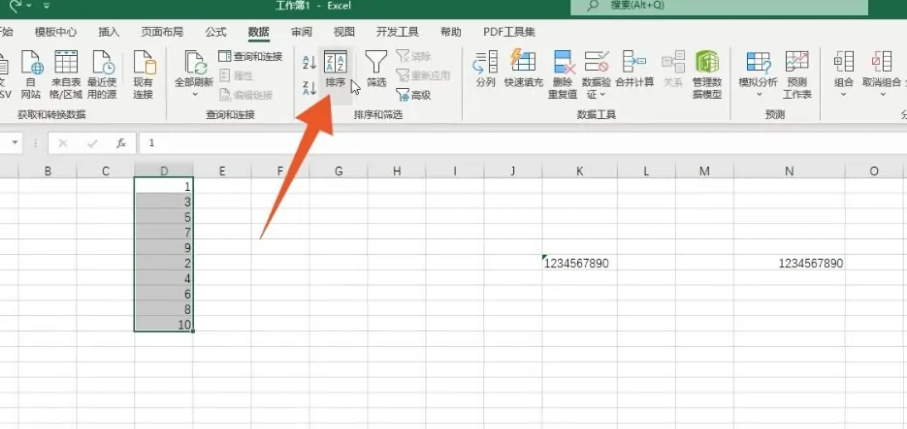Import data 自网站 from web
Image resolution: width=907 pixels, height=429 pixels.
(31, 74)
